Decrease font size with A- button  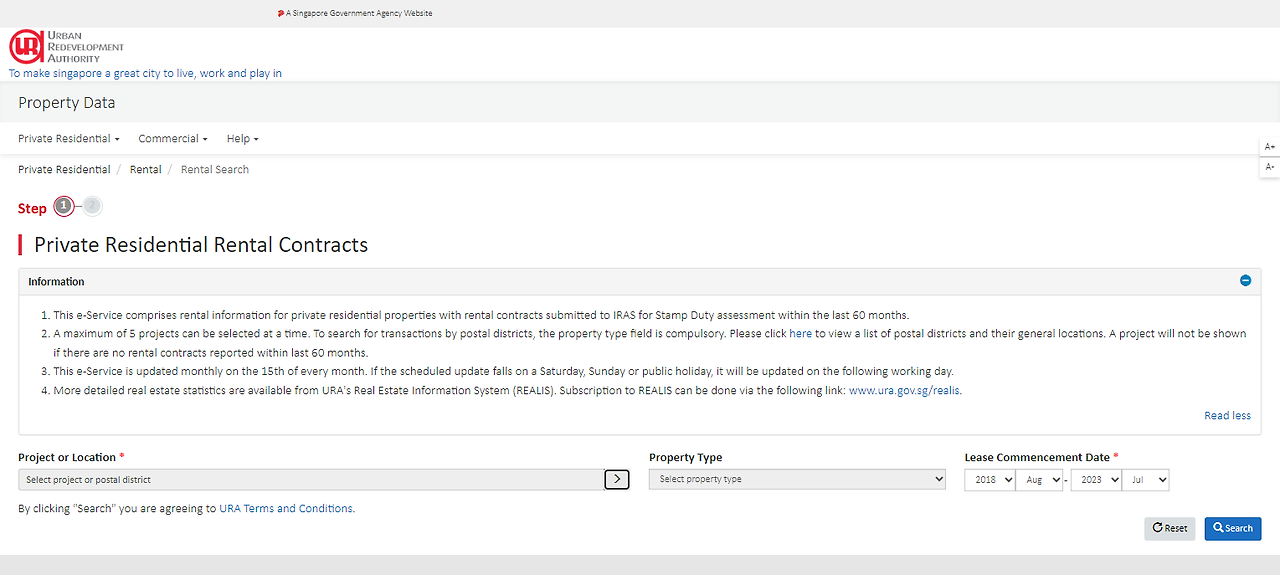(x=1270, y=167)
